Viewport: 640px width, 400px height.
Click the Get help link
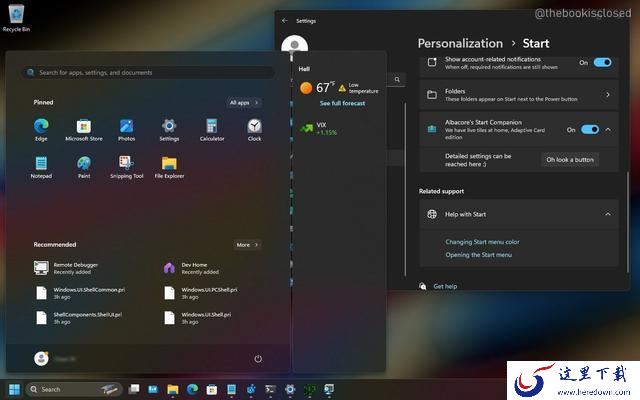pyautogui.click(x=445, y=286)
